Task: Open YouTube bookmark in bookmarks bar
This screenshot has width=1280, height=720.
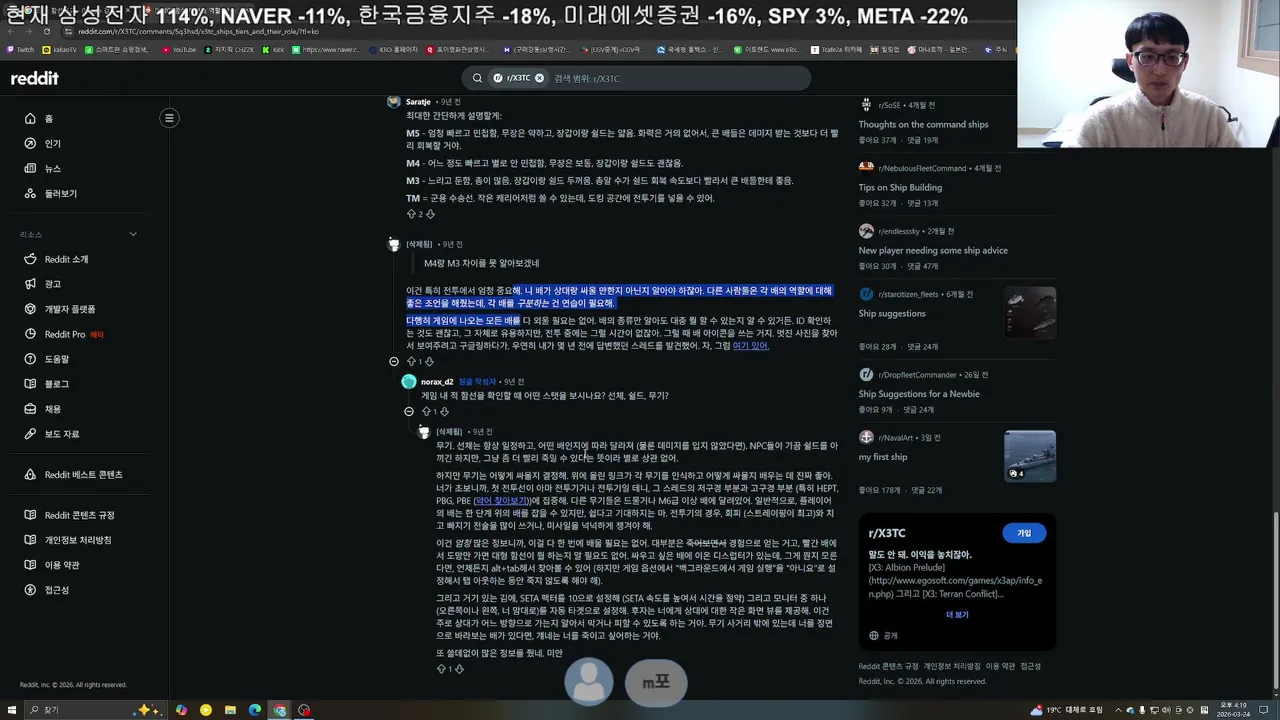Action: tap(179, 49)
